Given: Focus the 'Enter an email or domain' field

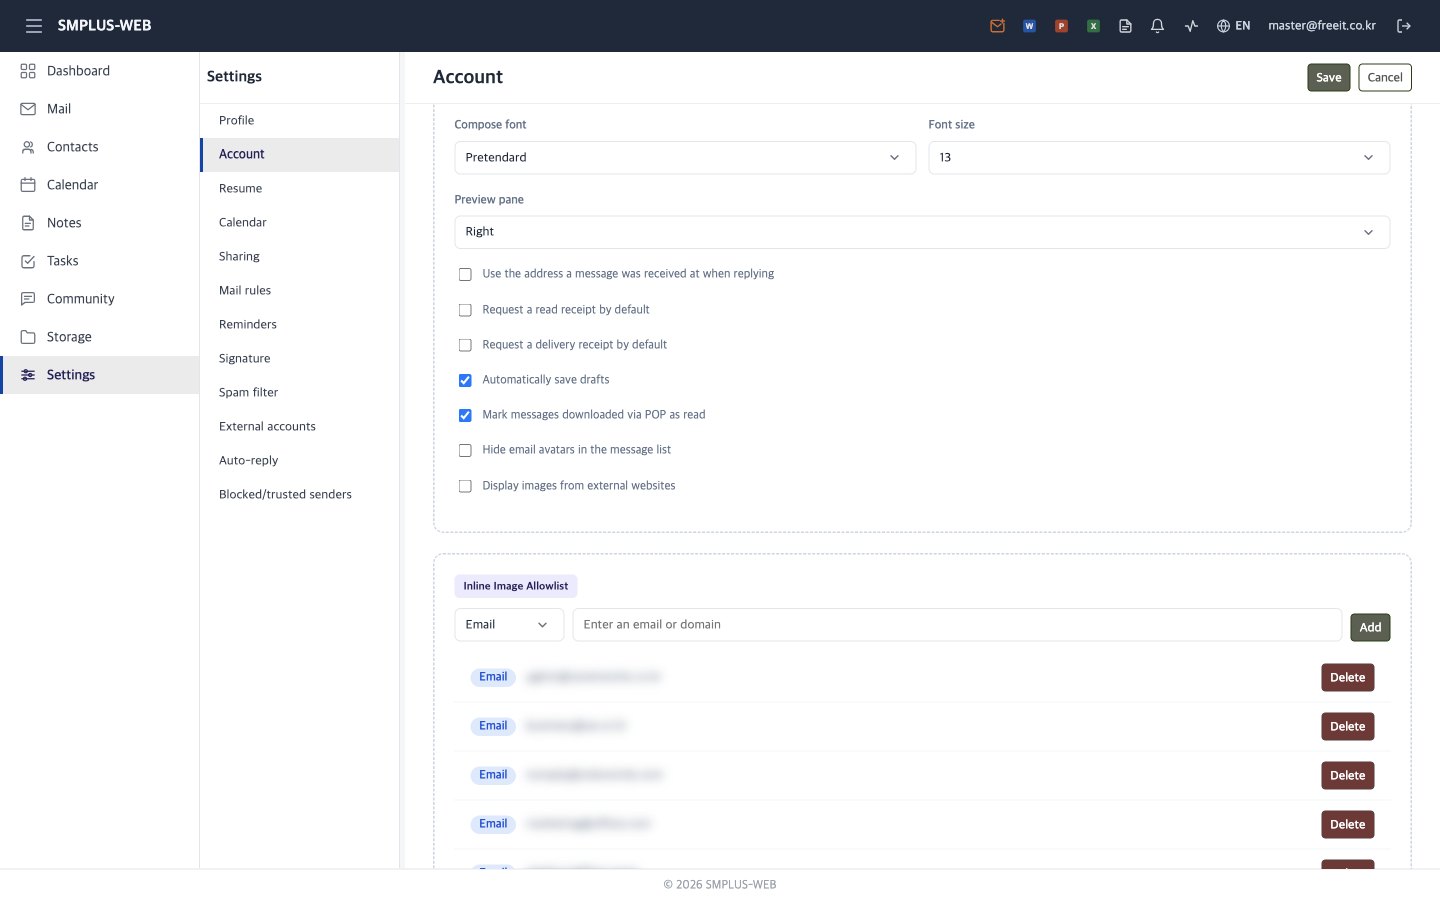Looking at the screenshot, I should (x=957, y=625).
